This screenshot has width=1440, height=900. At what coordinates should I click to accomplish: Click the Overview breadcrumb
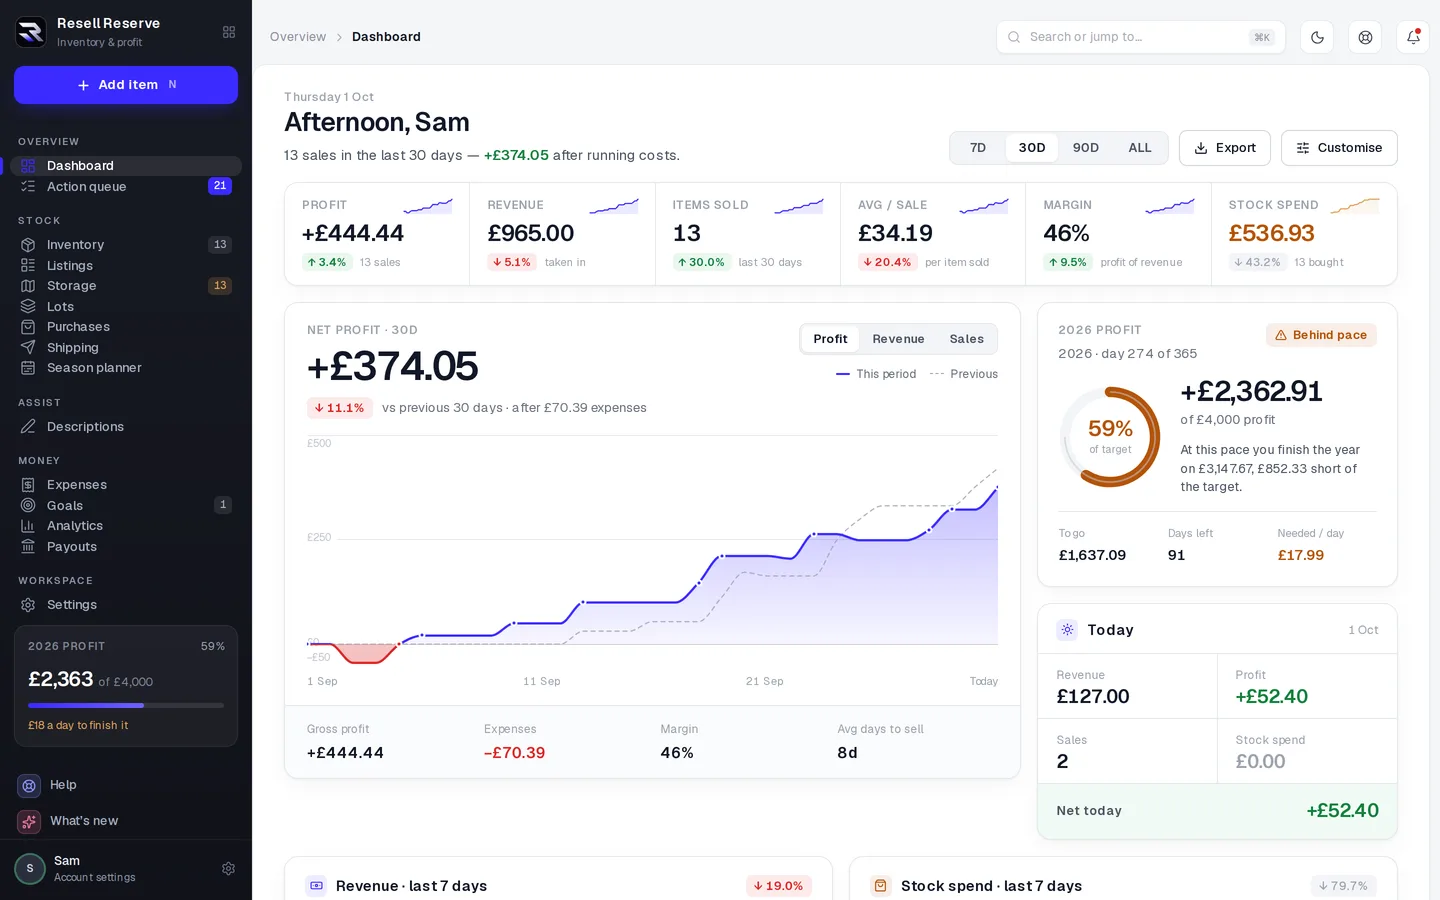298,37
